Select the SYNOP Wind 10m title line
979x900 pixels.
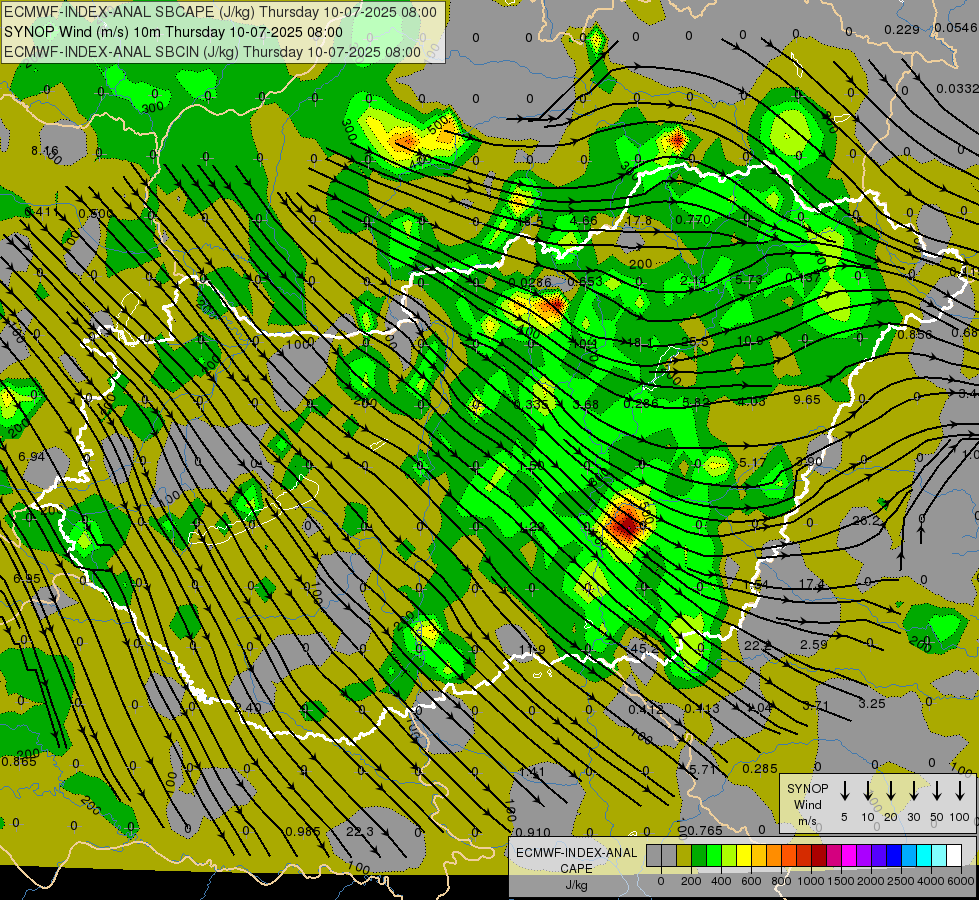pos(173,32)
